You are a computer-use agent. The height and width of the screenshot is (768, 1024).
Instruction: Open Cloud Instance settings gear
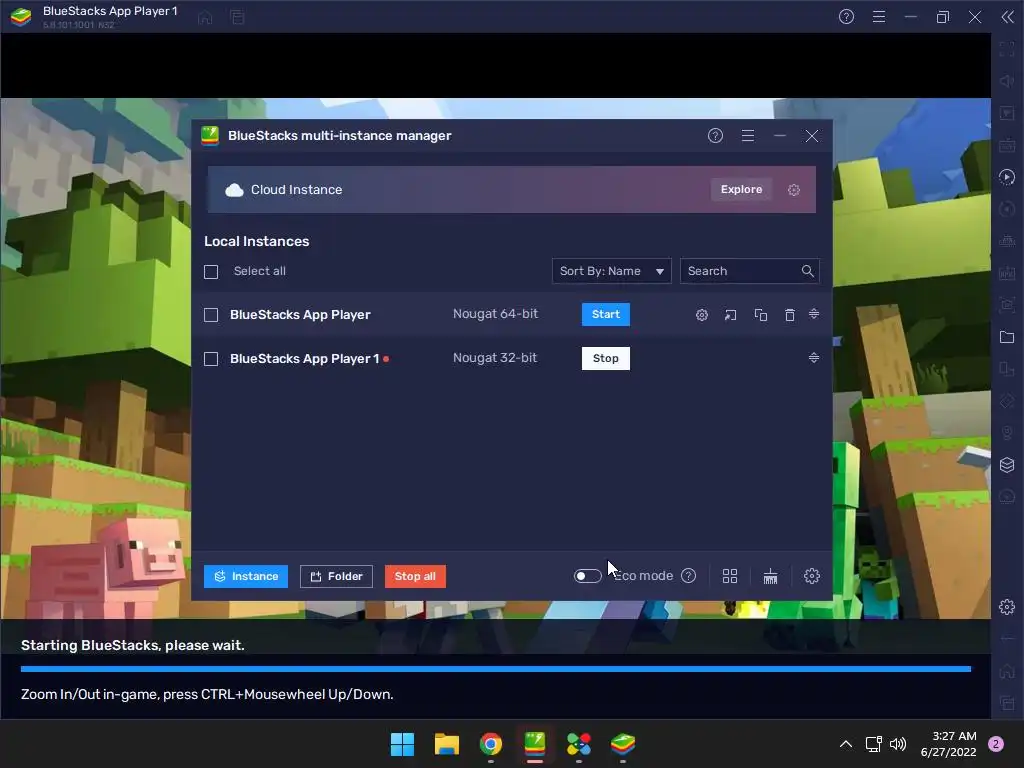[x=793, y=189]
